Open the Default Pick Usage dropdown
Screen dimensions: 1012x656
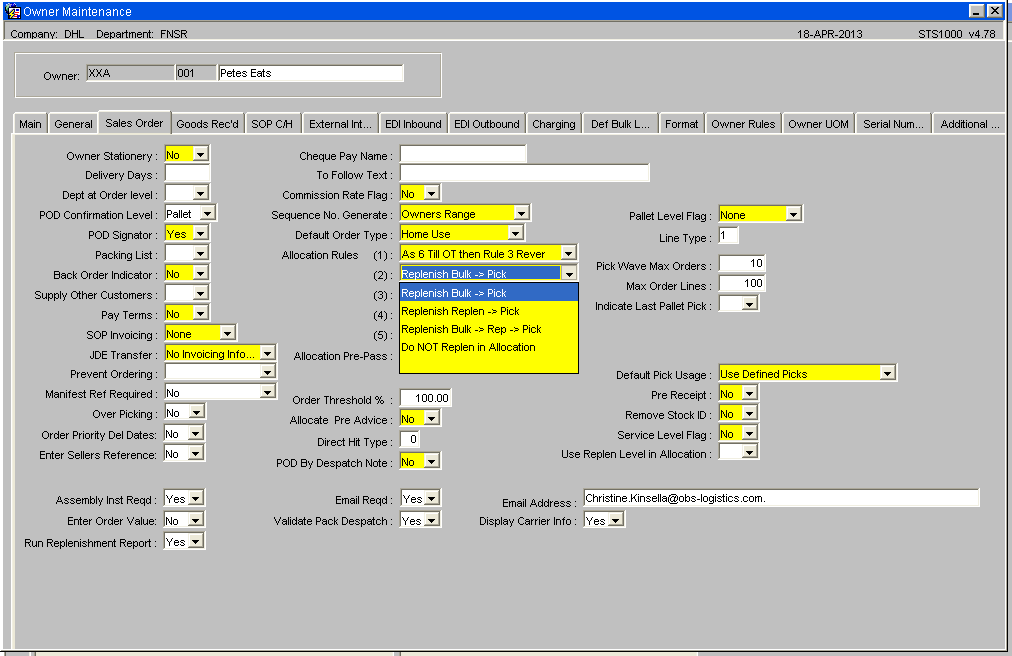tap(887, 373)
